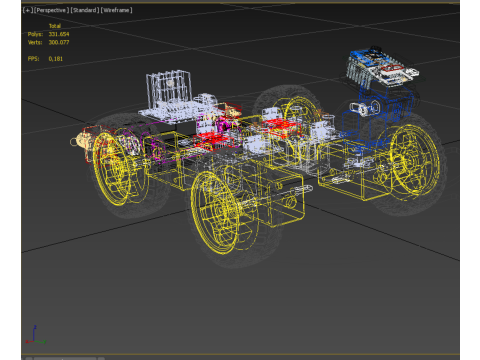Viewport: 480px width, 360px height.
Task: Select the white grid cage component
Action: click(169, 87)
